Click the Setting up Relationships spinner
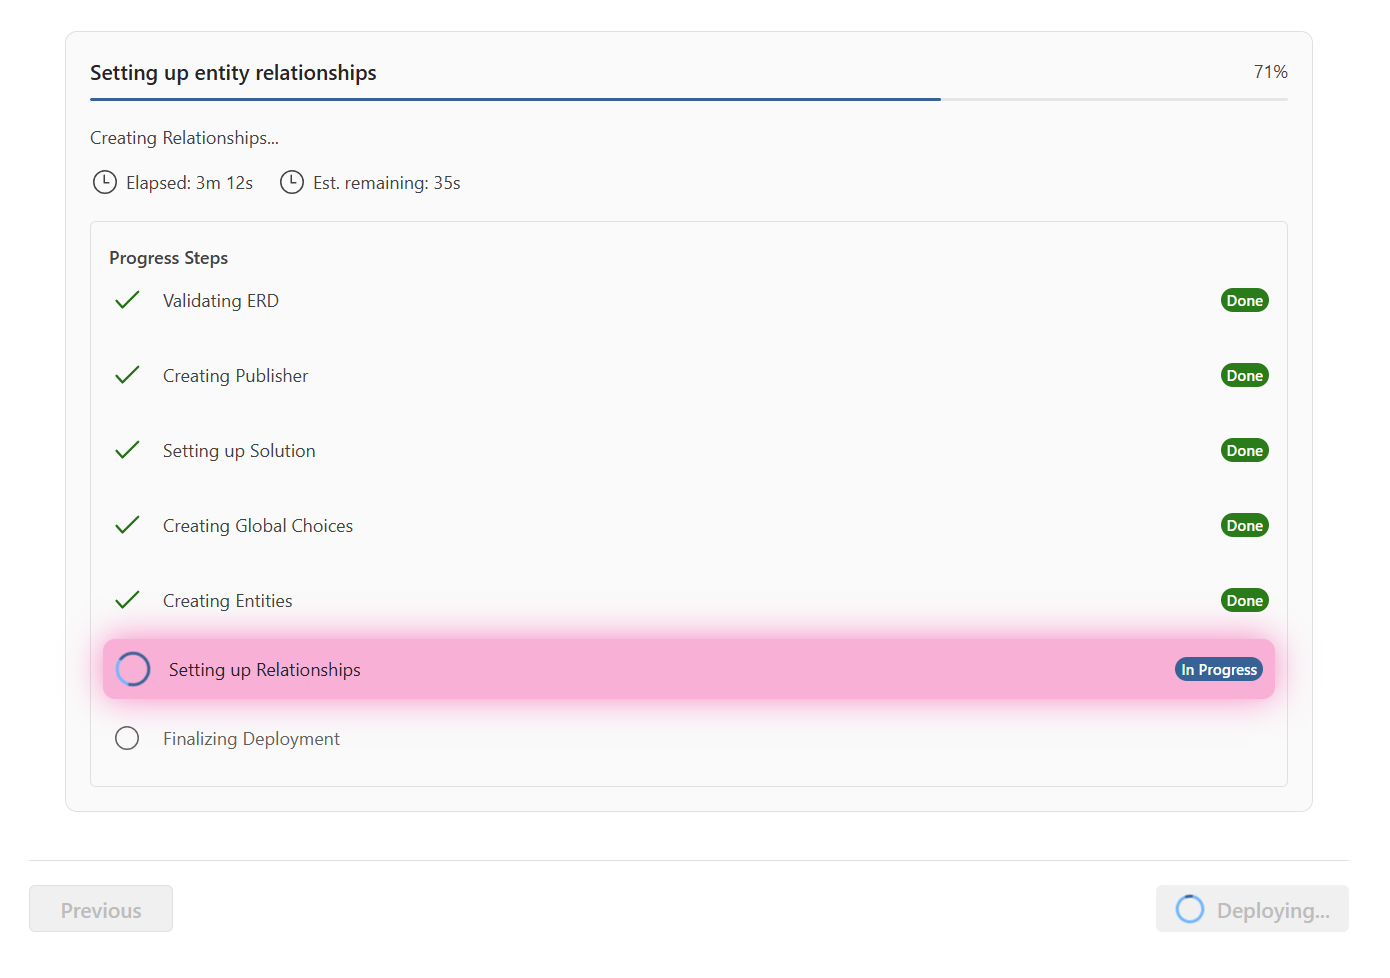Image resolution: width=1390 pixels, height=978 pixels. (x=133, y=669)
